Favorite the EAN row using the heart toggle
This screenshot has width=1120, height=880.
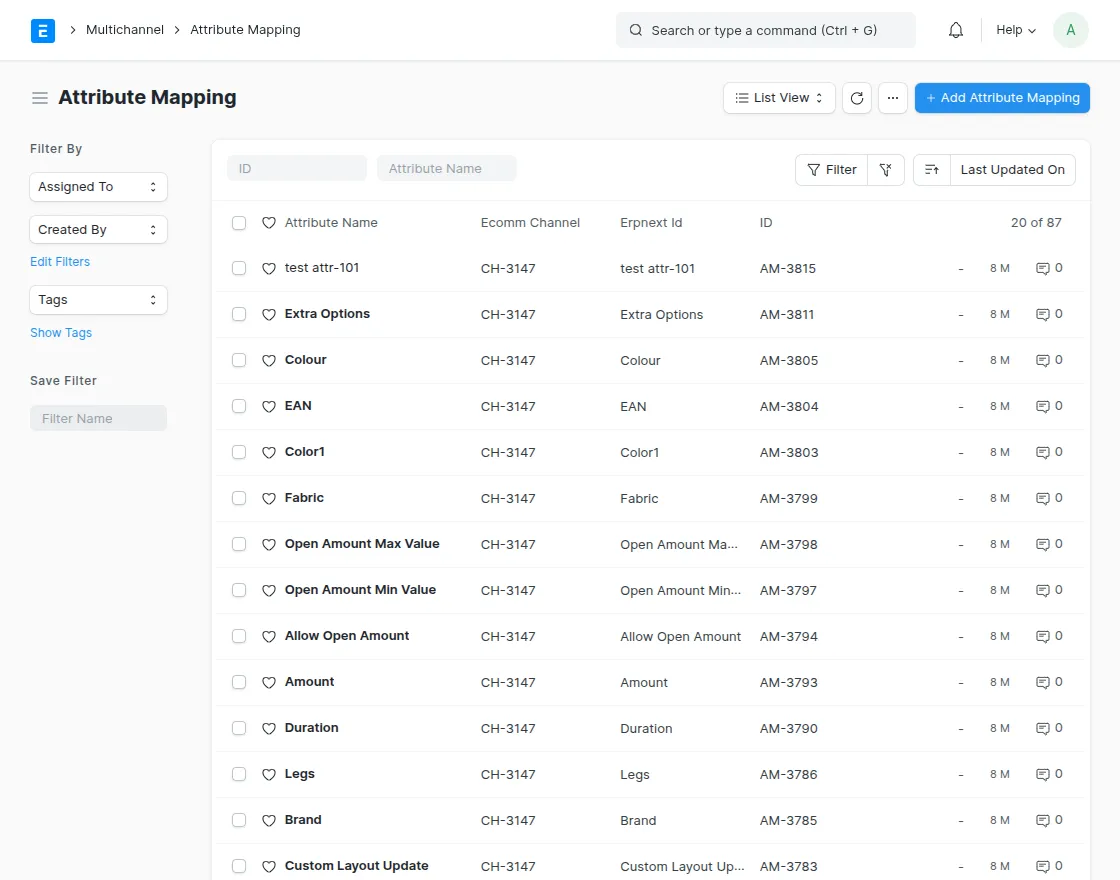pyautogui.click(x=268, y=406)
